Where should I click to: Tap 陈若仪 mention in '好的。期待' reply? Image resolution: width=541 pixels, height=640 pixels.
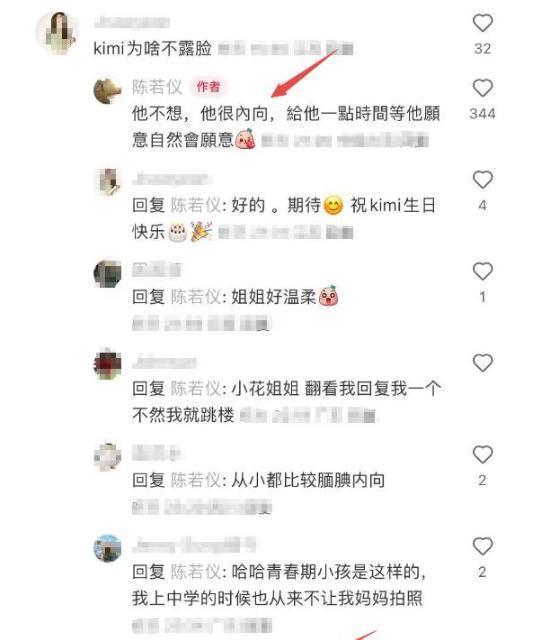pyautogui.click(x=196, y=205)
